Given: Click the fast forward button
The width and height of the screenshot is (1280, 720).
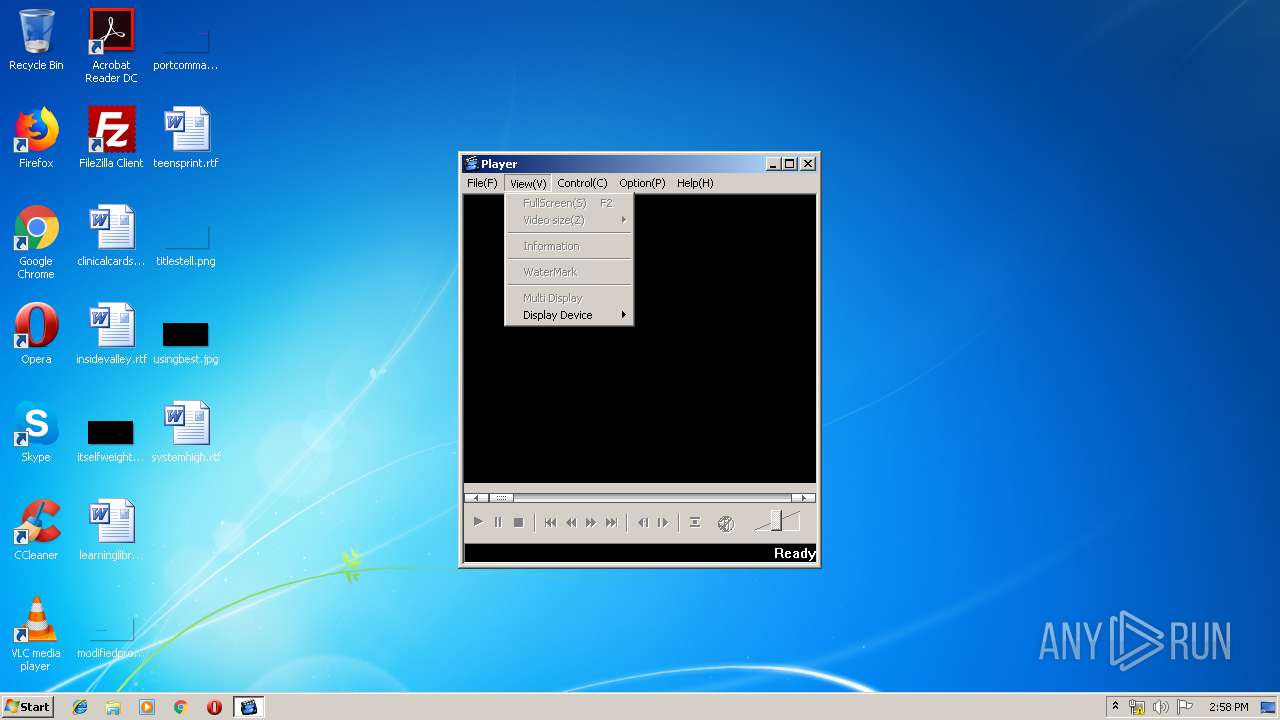Looking at the screenshot, I should click(x=591, y=522).
